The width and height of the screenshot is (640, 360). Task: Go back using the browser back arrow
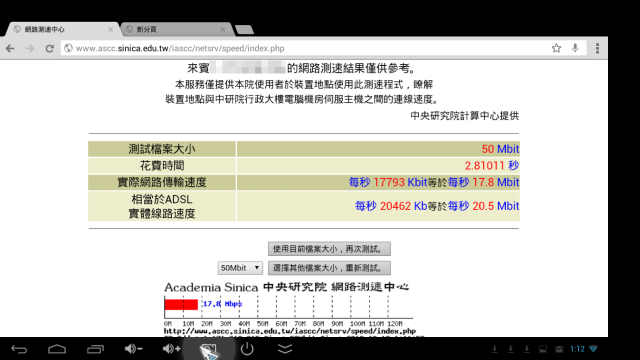point(10,49)
